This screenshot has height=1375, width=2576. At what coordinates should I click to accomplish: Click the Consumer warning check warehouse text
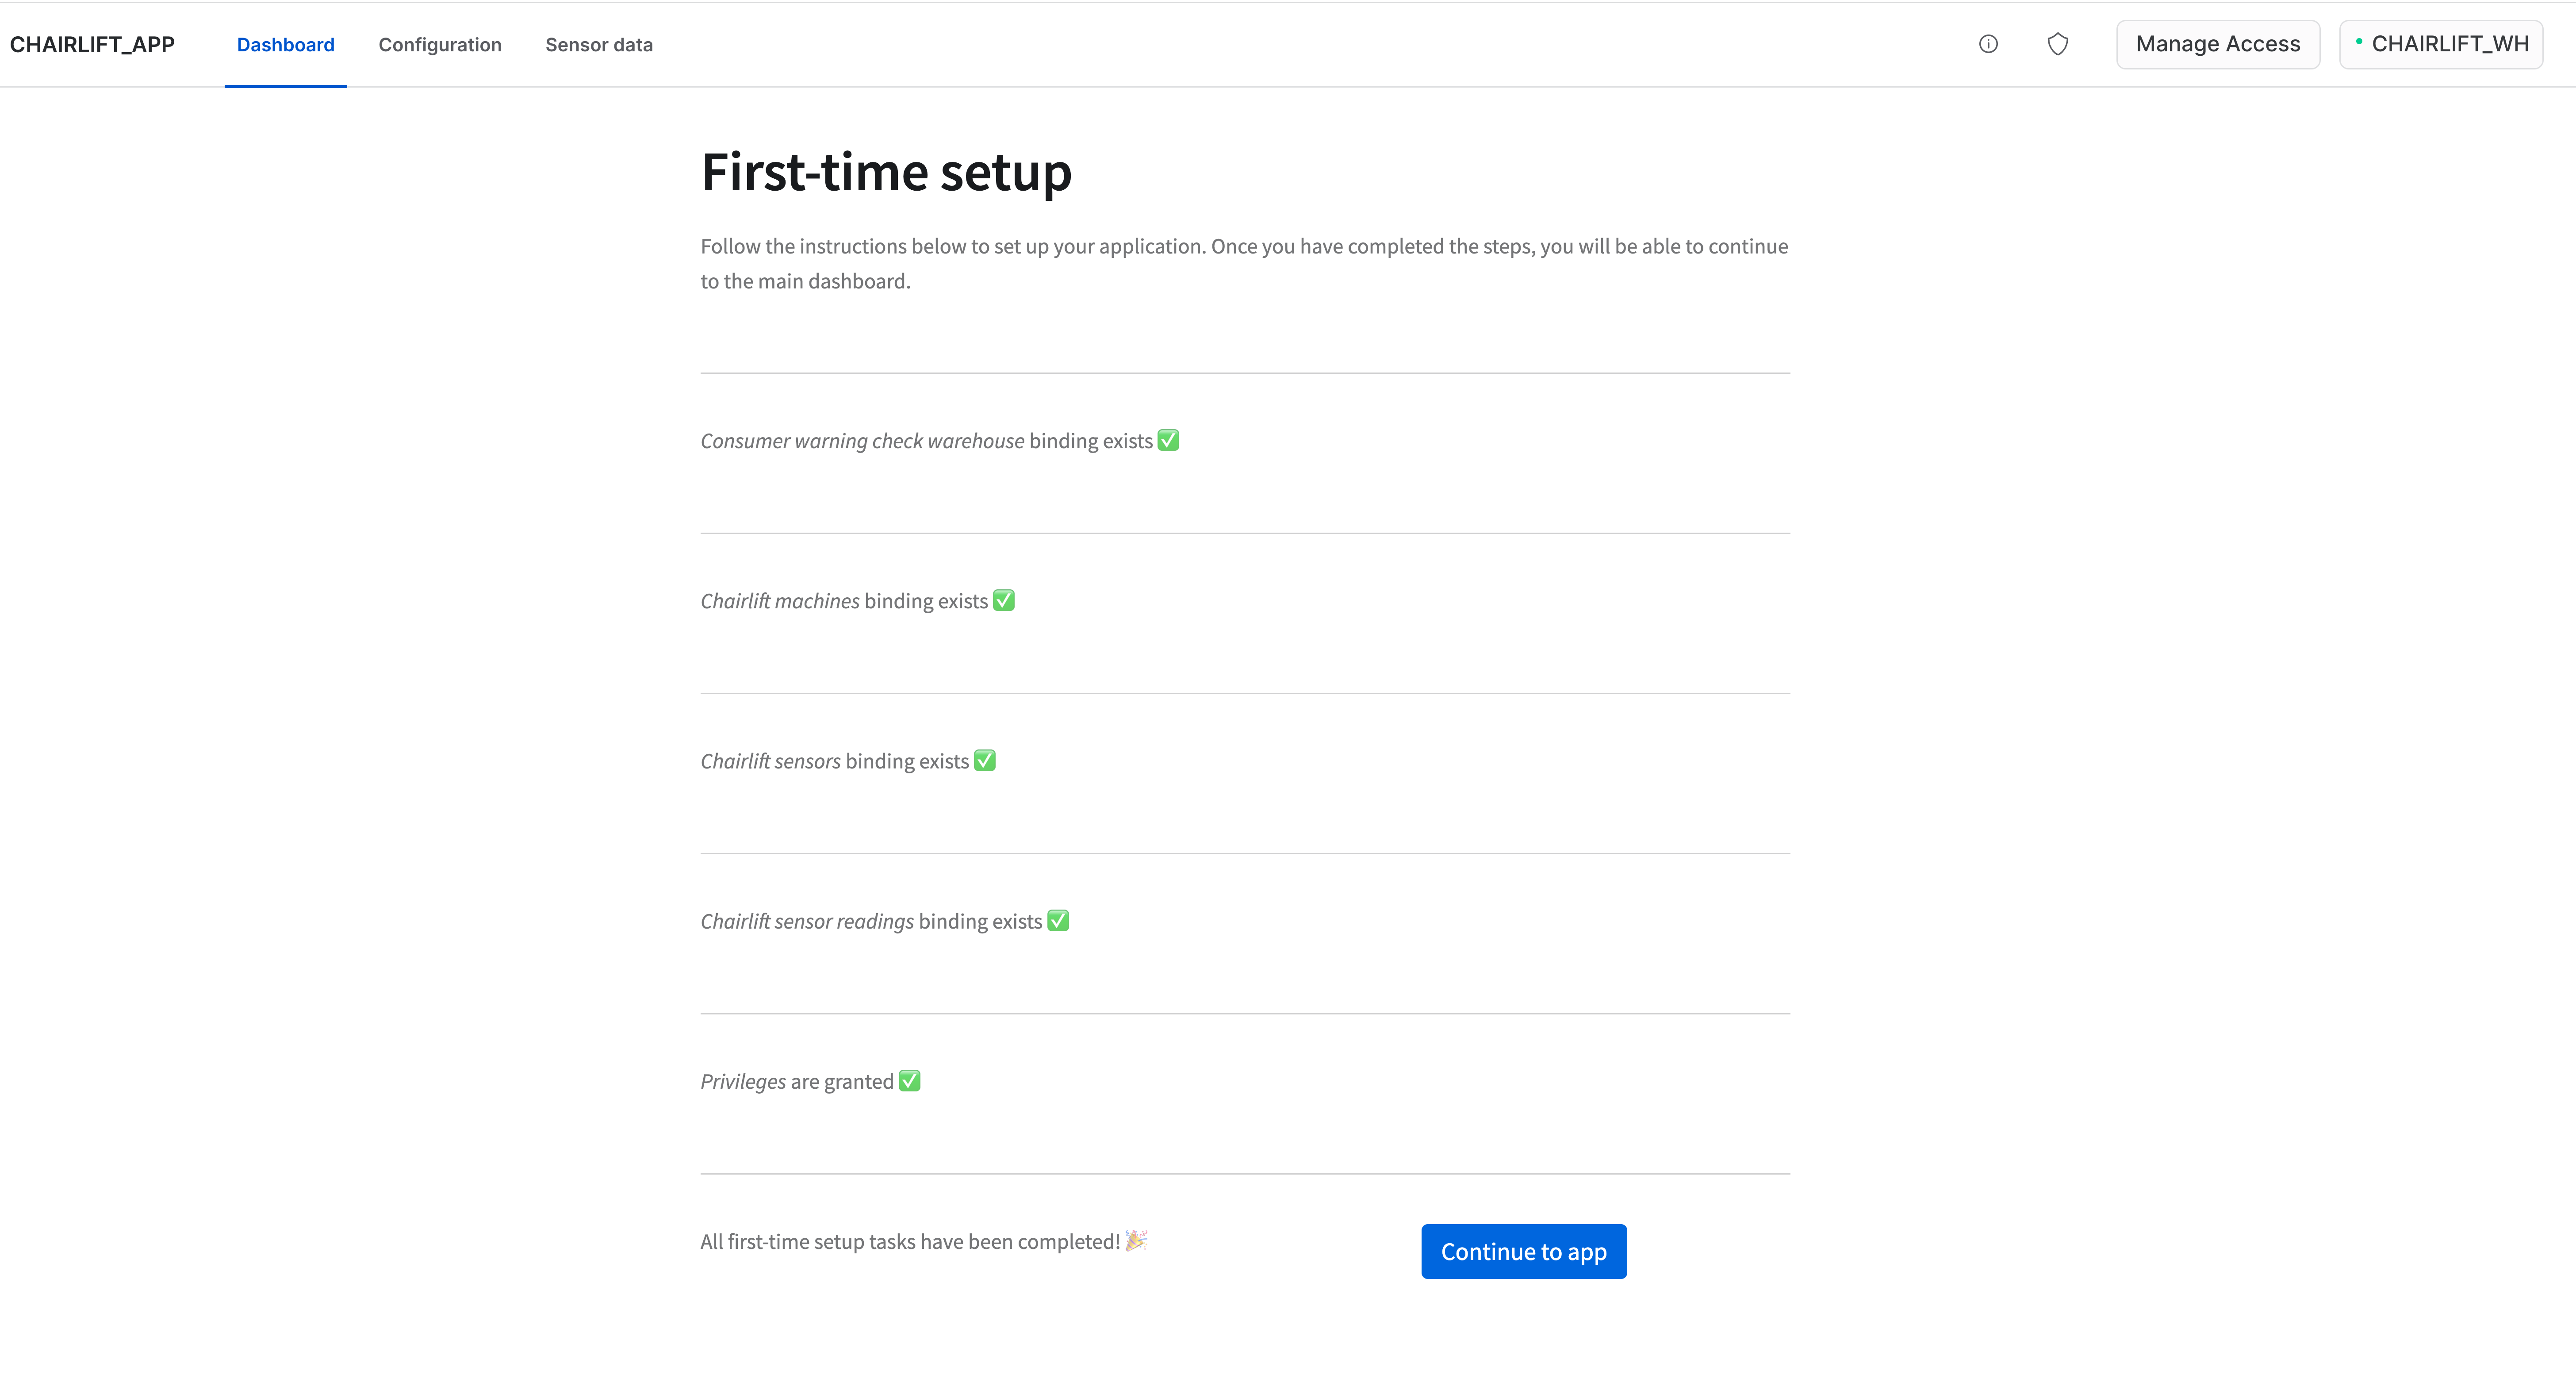click(862, 441)
